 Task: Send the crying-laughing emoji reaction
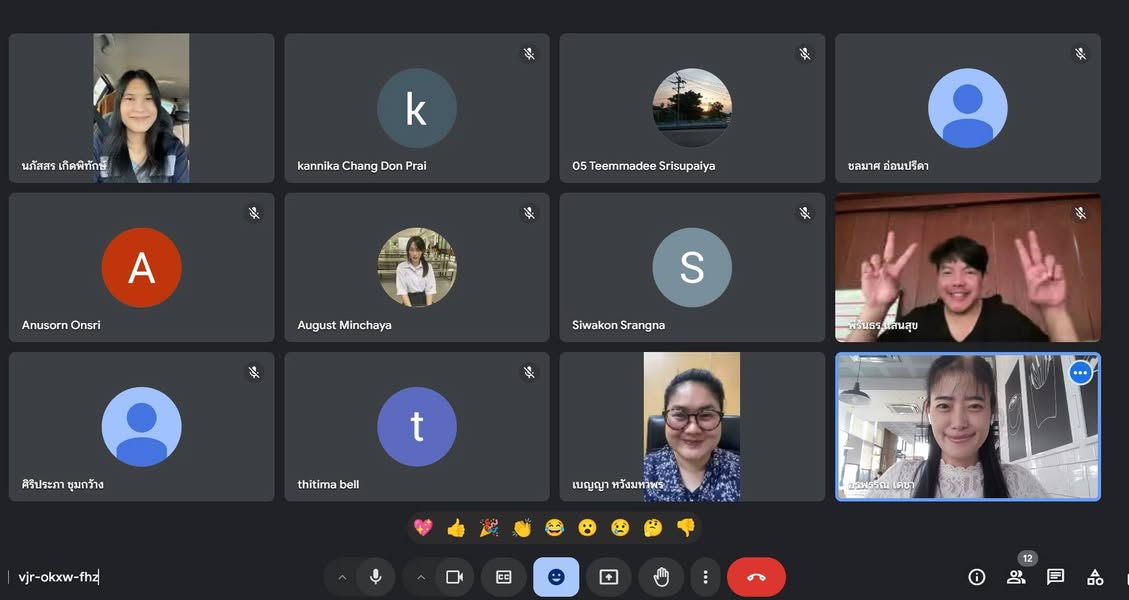coord(554,527)
